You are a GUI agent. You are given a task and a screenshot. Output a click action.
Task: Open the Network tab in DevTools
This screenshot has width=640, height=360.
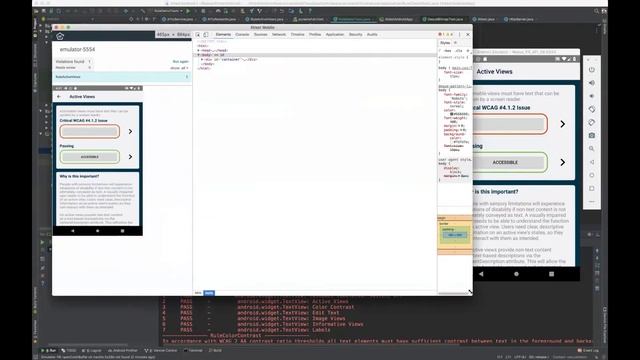pyautogui.click(x=279, y=35)
